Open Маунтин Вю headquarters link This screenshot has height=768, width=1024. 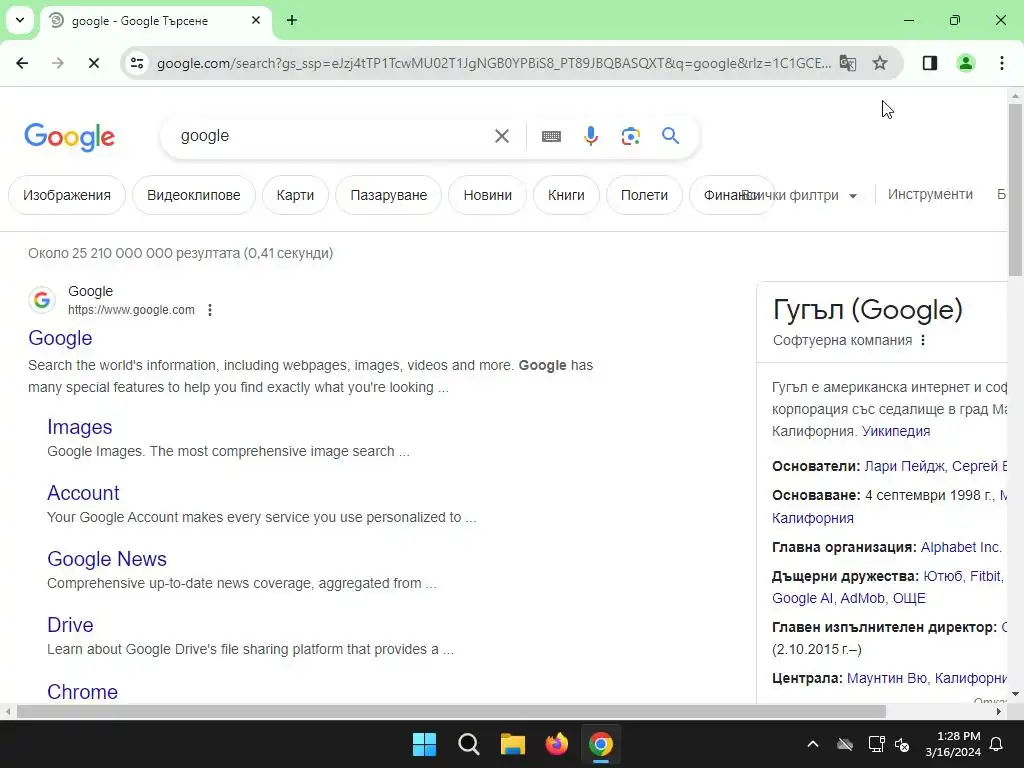(x=887, y=678)
